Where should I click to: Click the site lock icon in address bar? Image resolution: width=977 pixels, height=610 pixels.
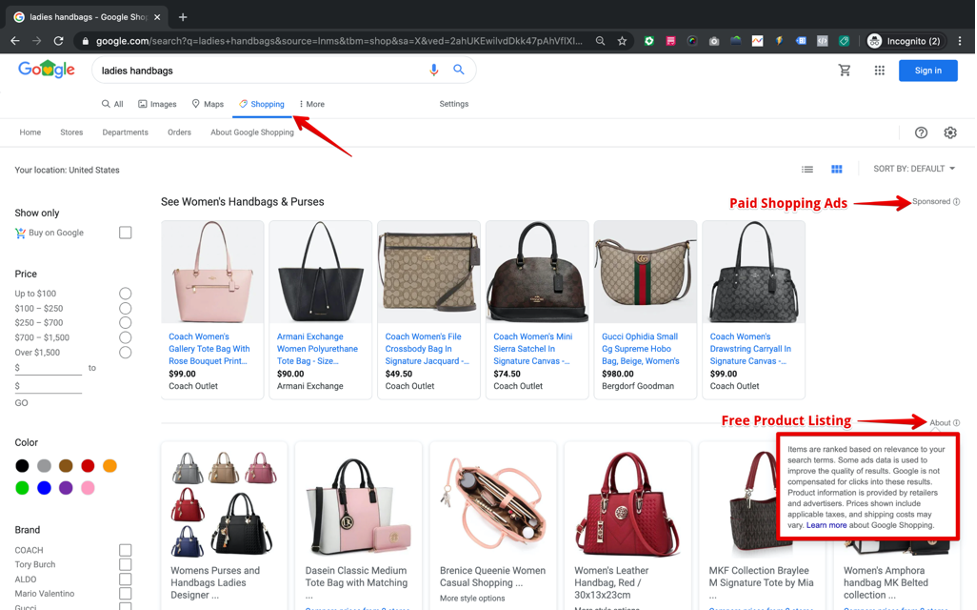84,41
